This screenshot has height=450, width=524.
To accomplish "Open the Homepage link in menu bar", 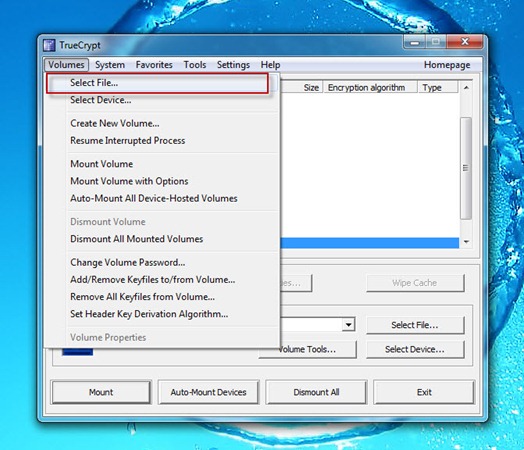I will [447, 65].
